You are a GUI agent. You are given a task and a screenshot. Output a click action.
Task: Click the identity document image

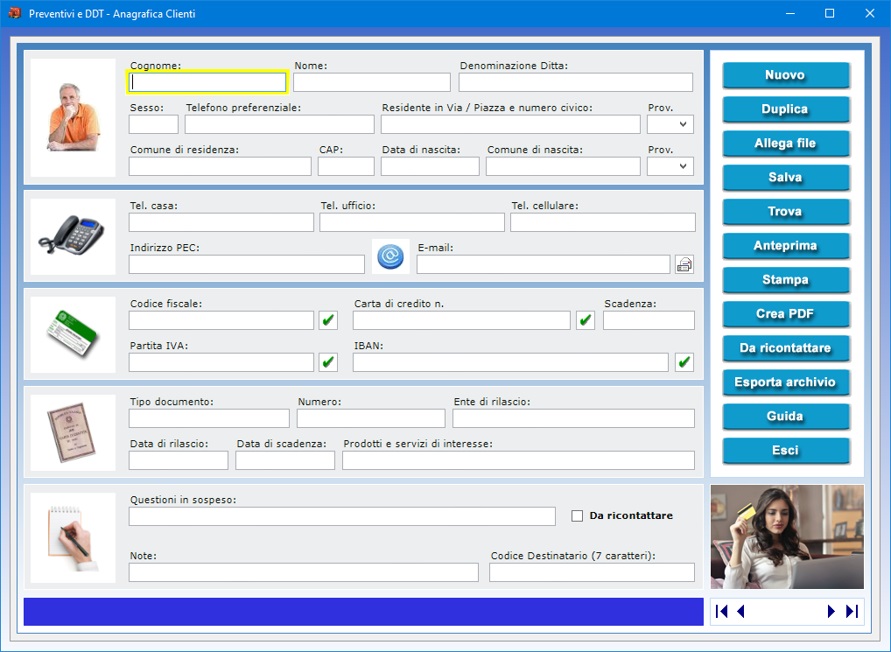click(x=73, y=432)
